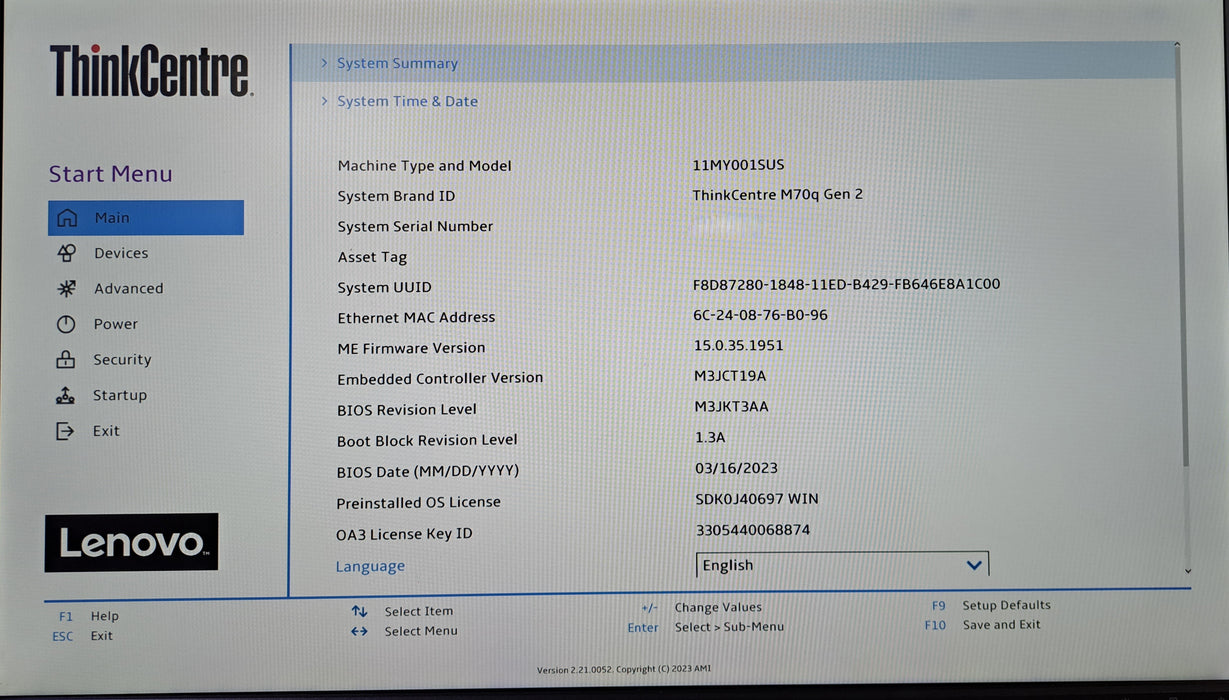Click the Ethernet MAC Address label
Screen dimensions: 1229x700
pyautogui.click(x=416, y=318)
